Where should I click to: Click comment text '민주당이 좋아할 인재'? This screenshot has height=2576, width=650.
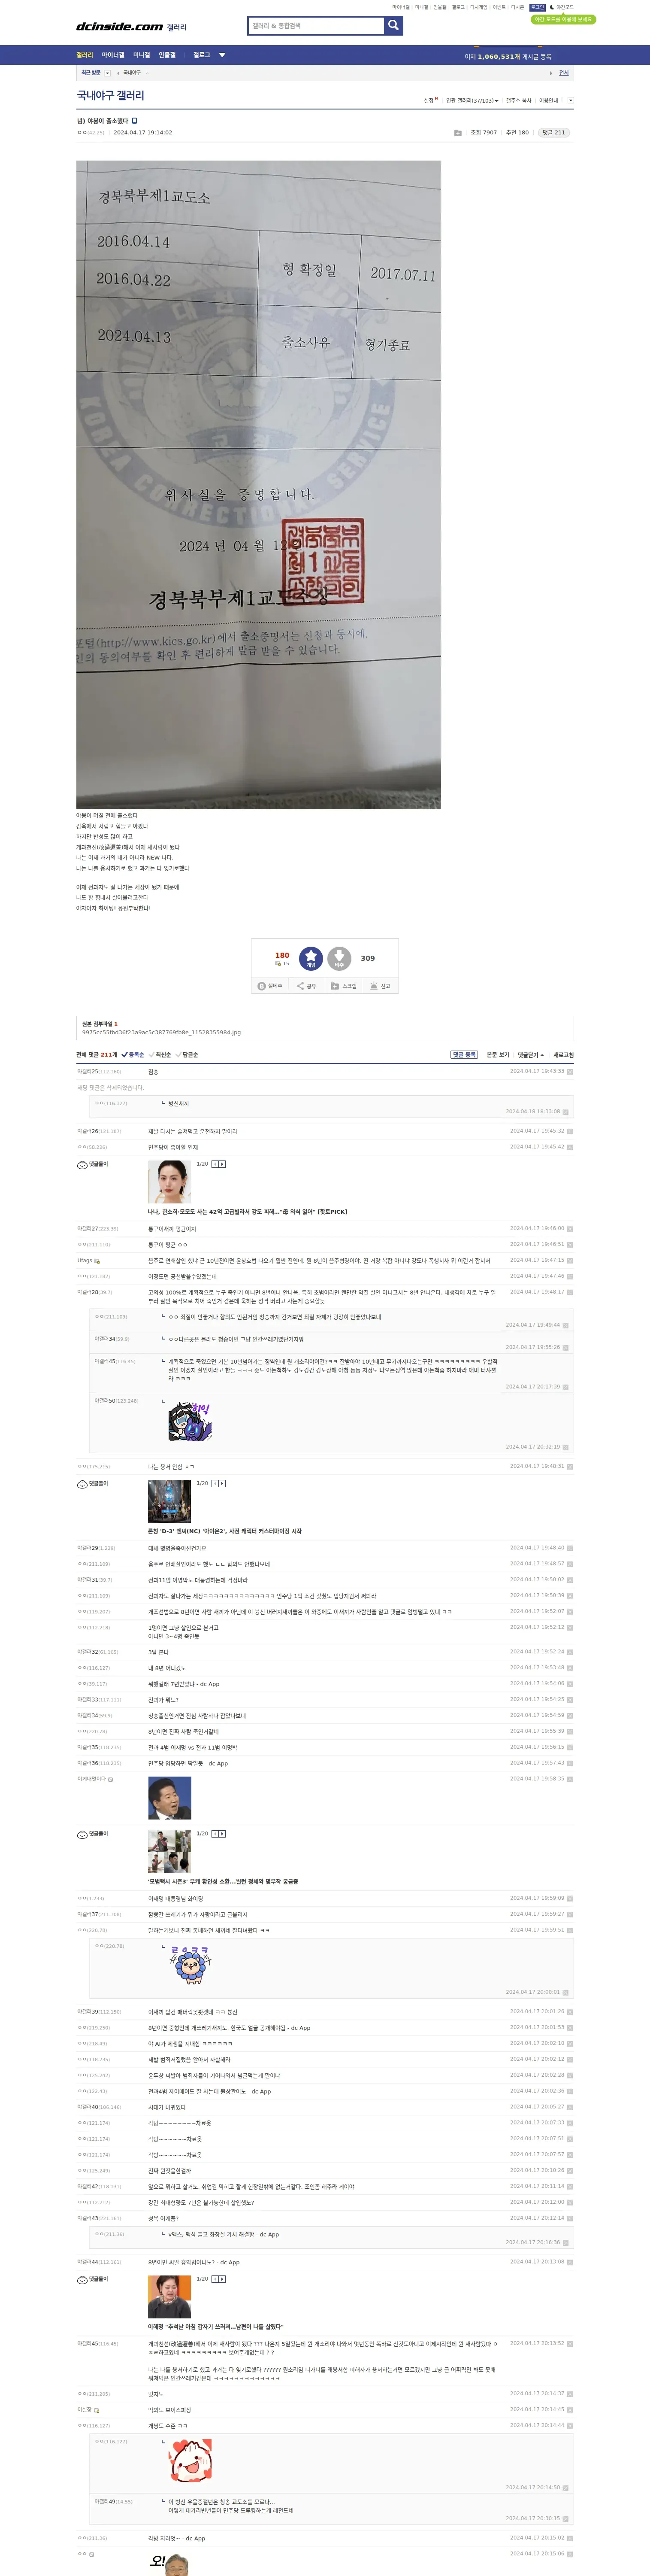point(173,1147)
